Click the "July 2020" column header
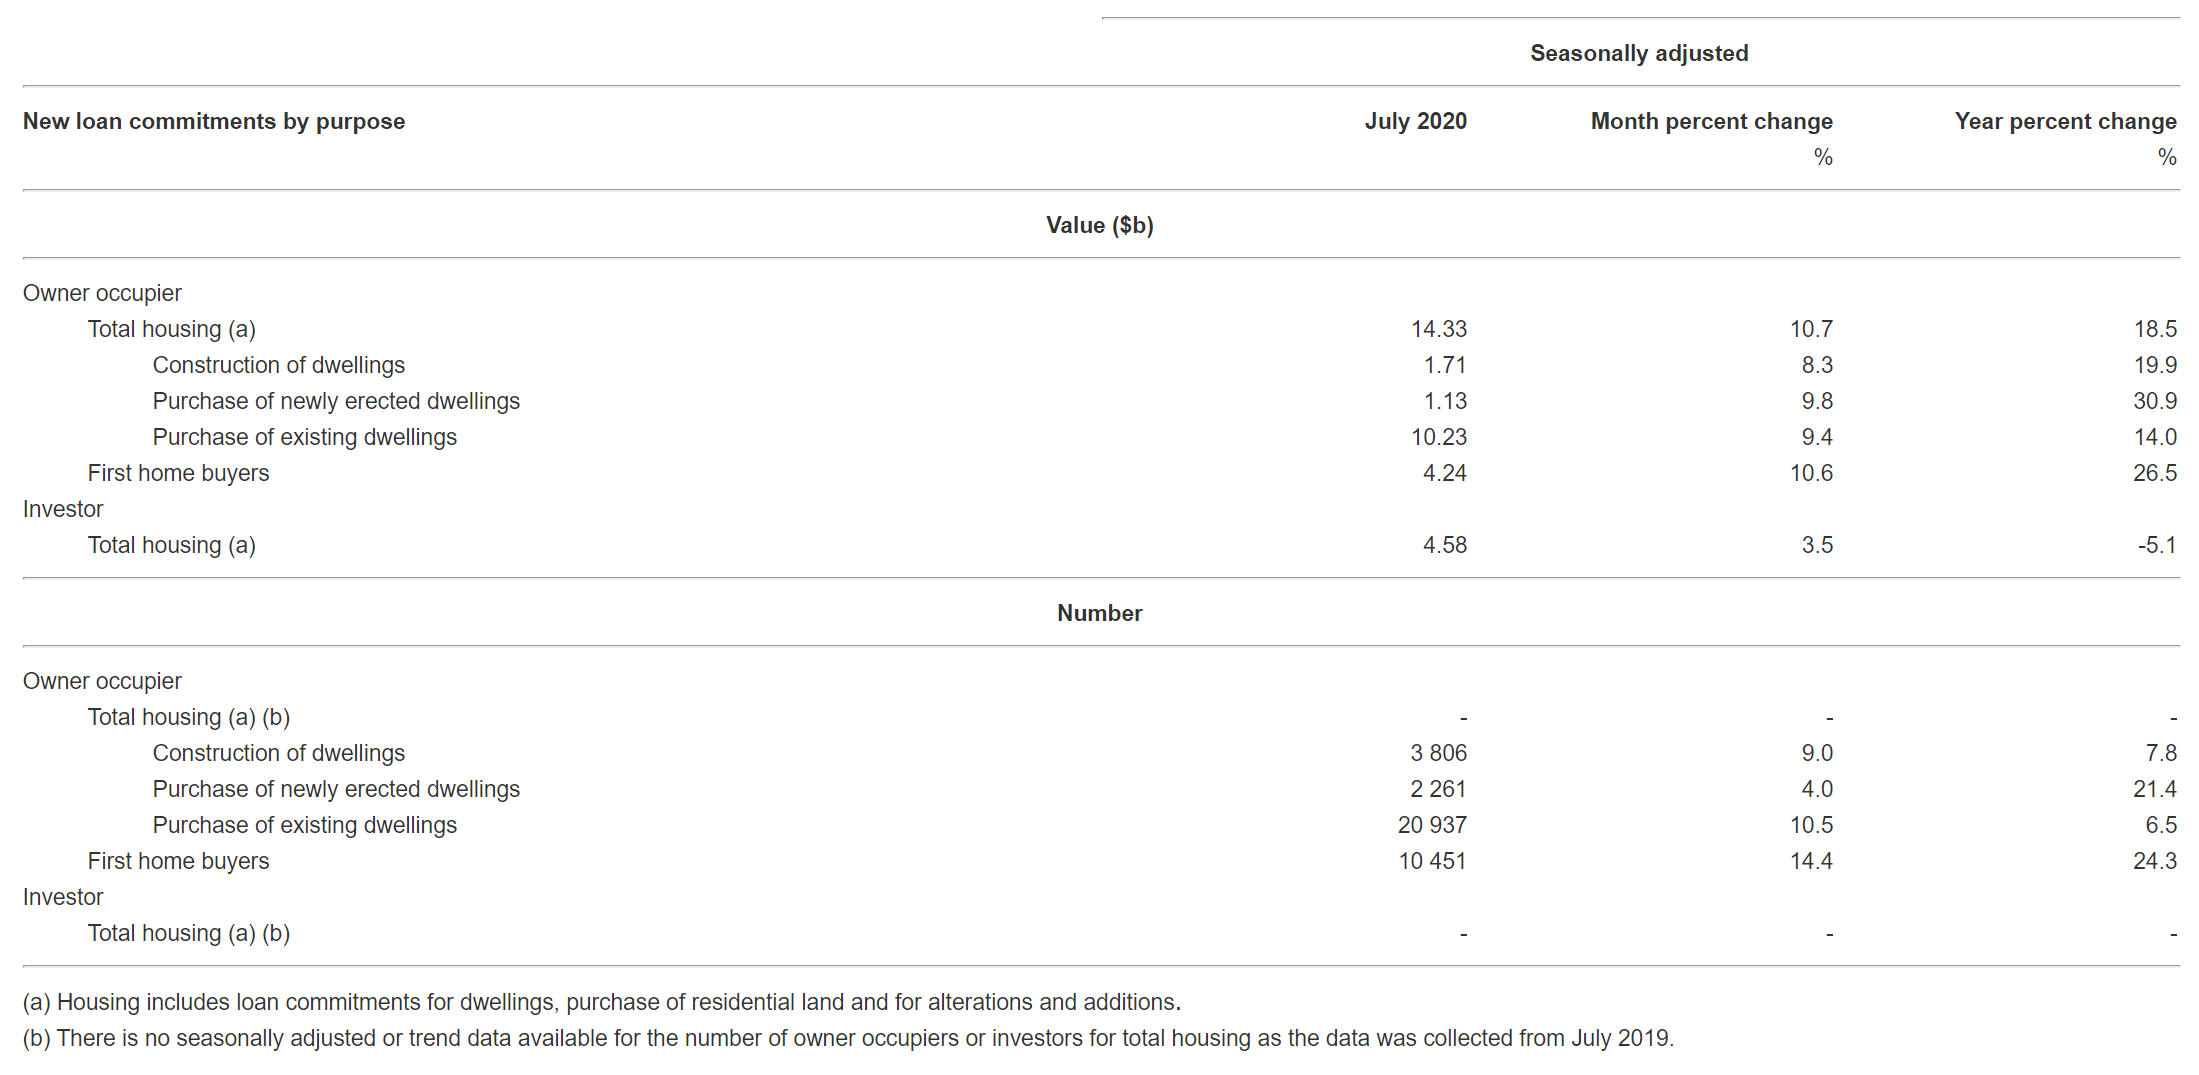 pos(1415,121)
